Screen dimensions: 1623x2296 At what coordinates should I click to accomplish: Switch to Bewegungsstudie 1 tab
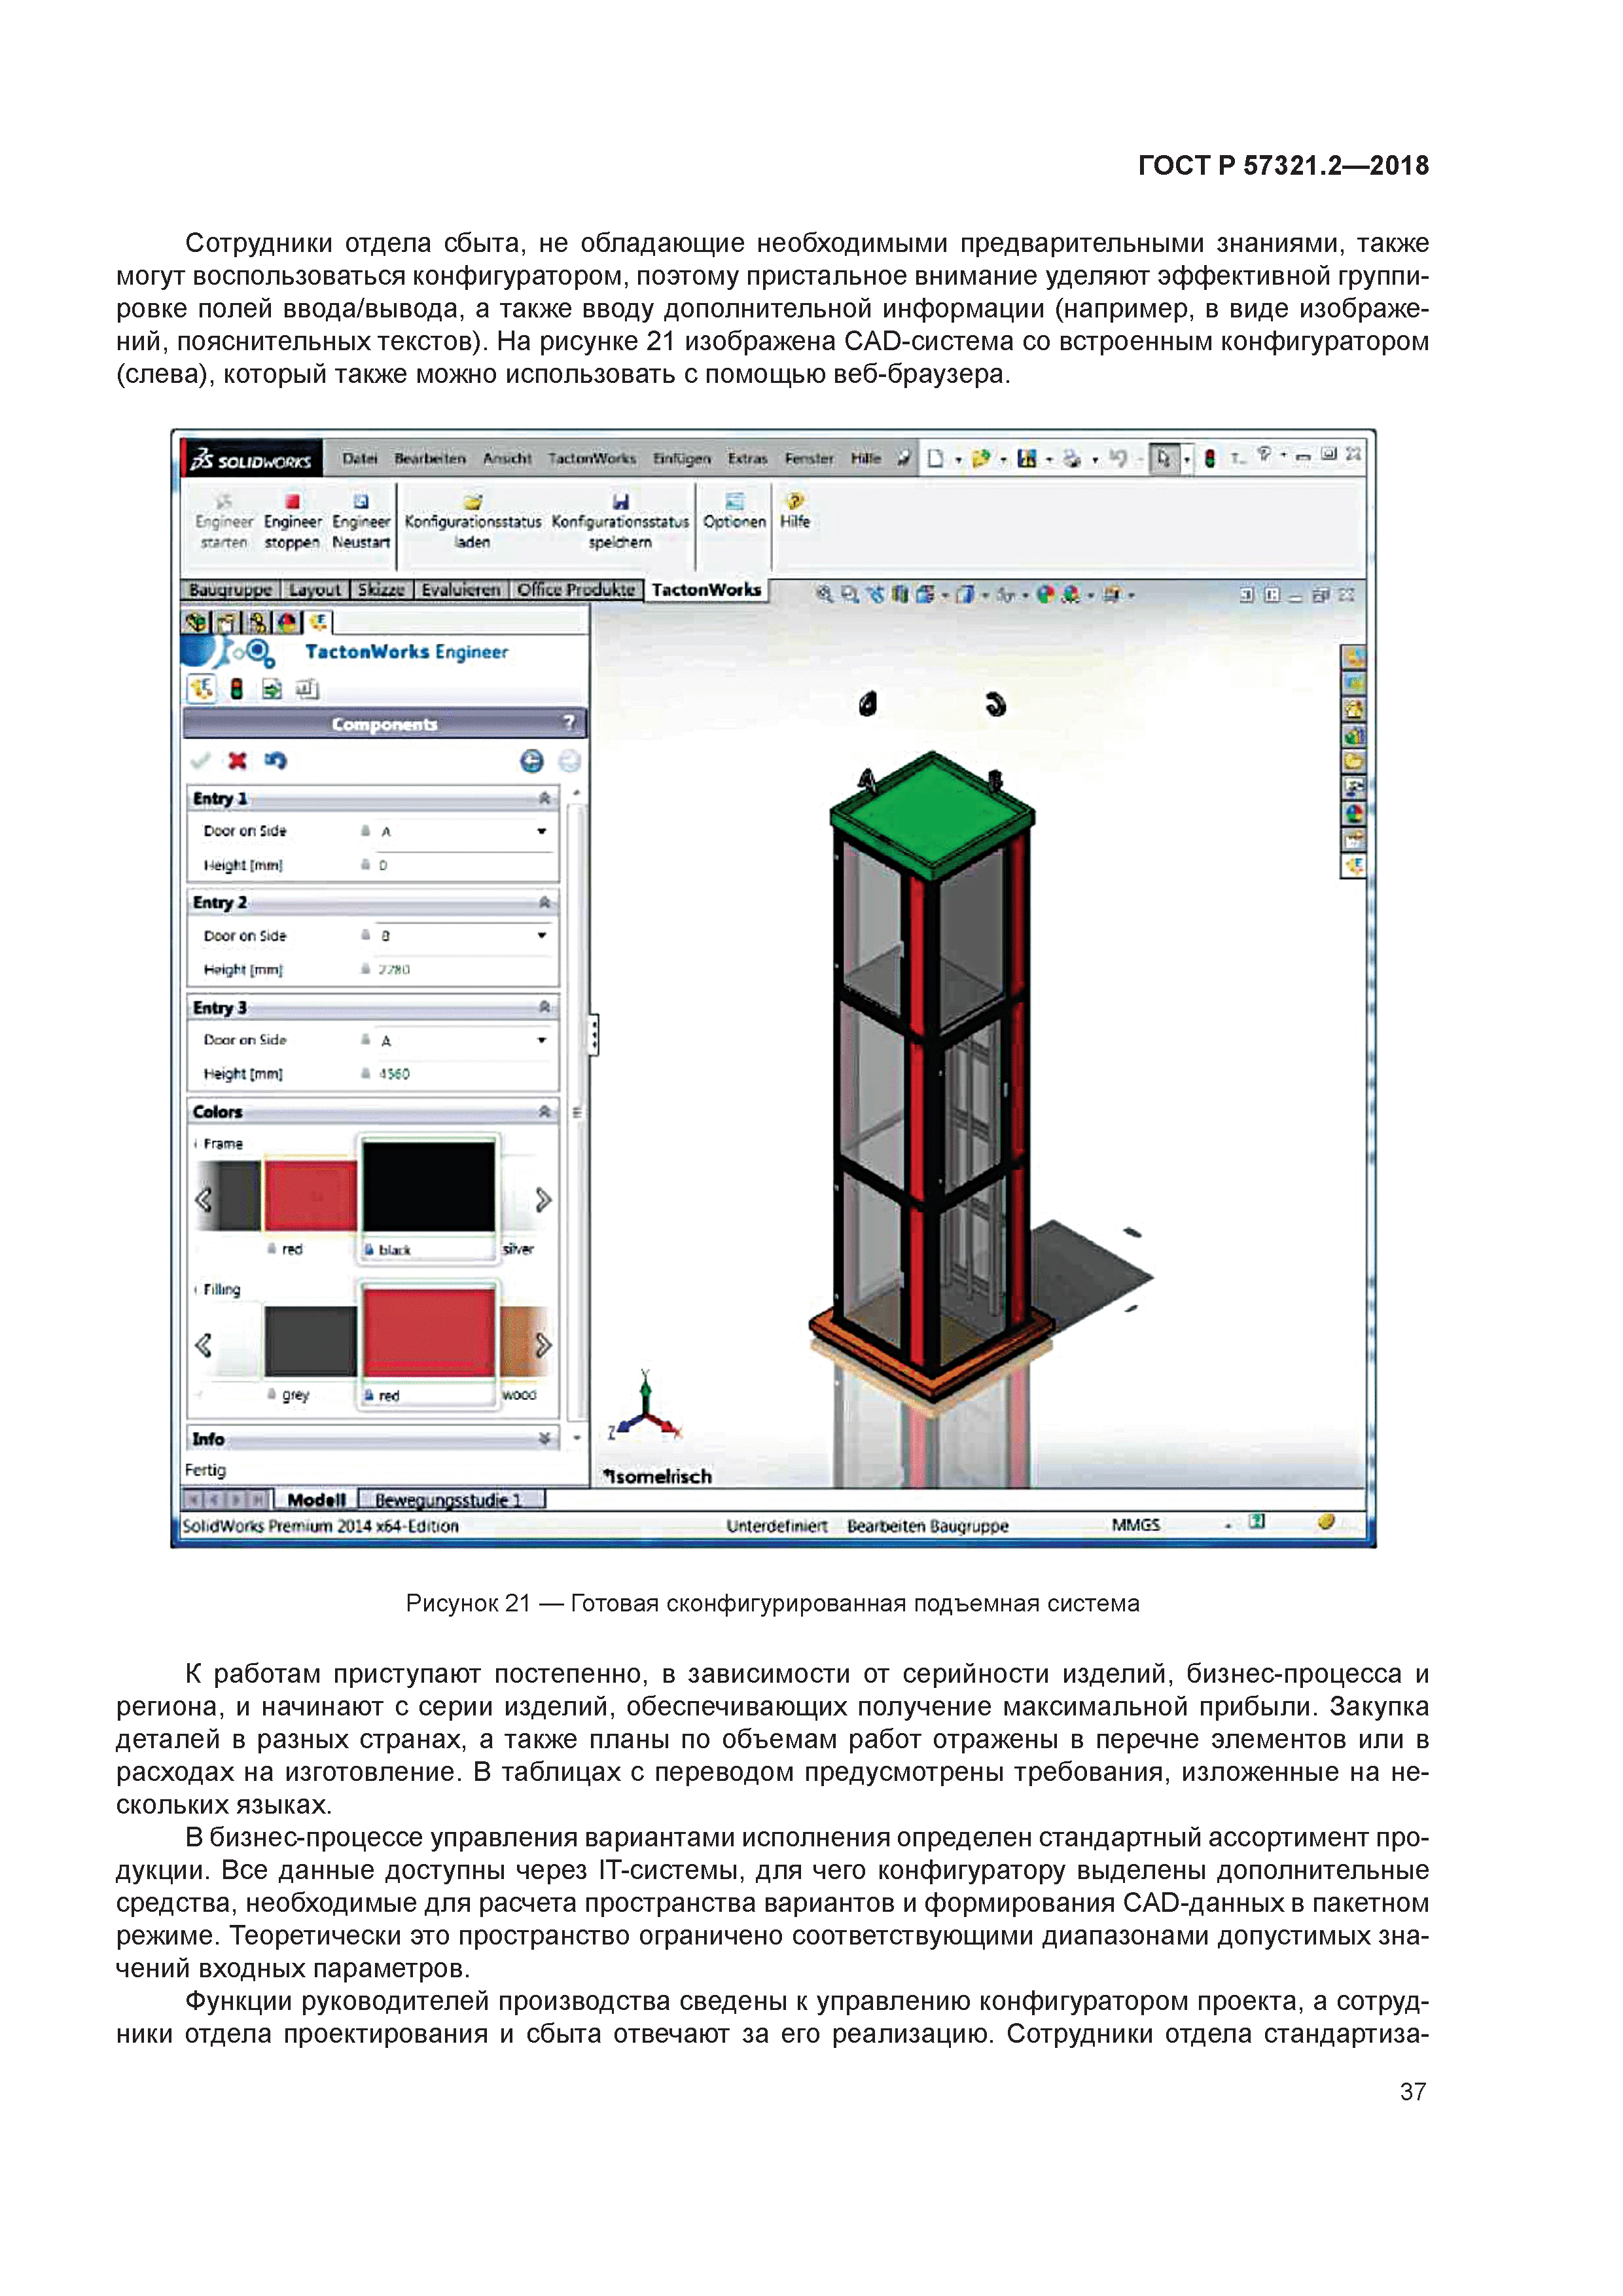pyautogui.click(x=449, y=1500)
